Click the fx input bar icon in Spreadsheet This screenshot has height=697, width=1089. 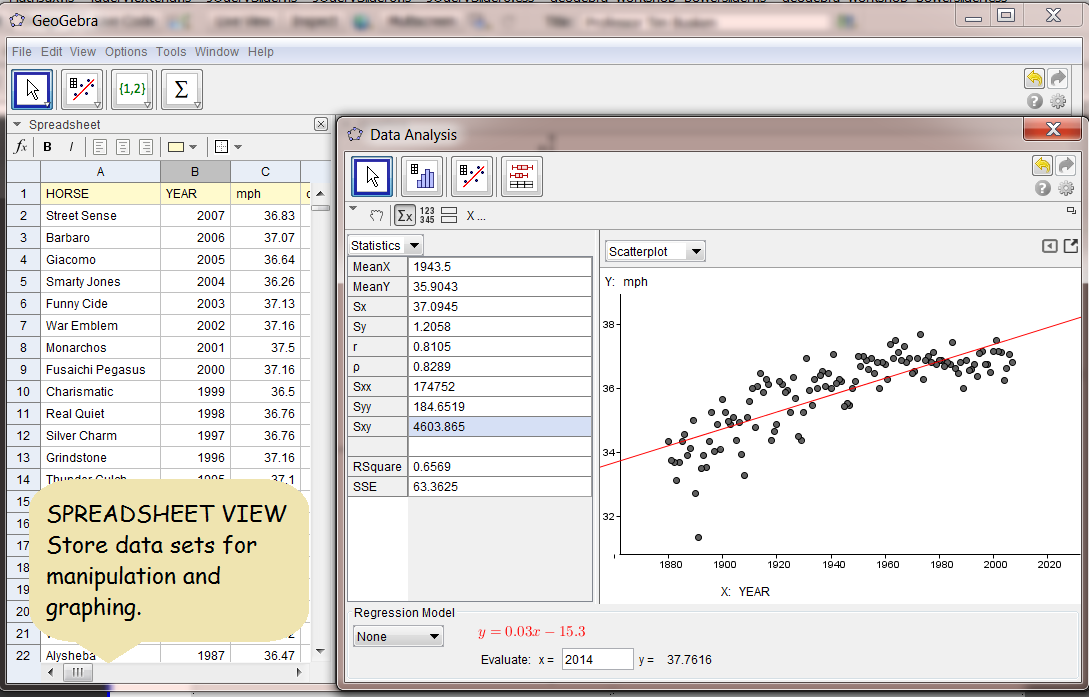tap(20, 147)
